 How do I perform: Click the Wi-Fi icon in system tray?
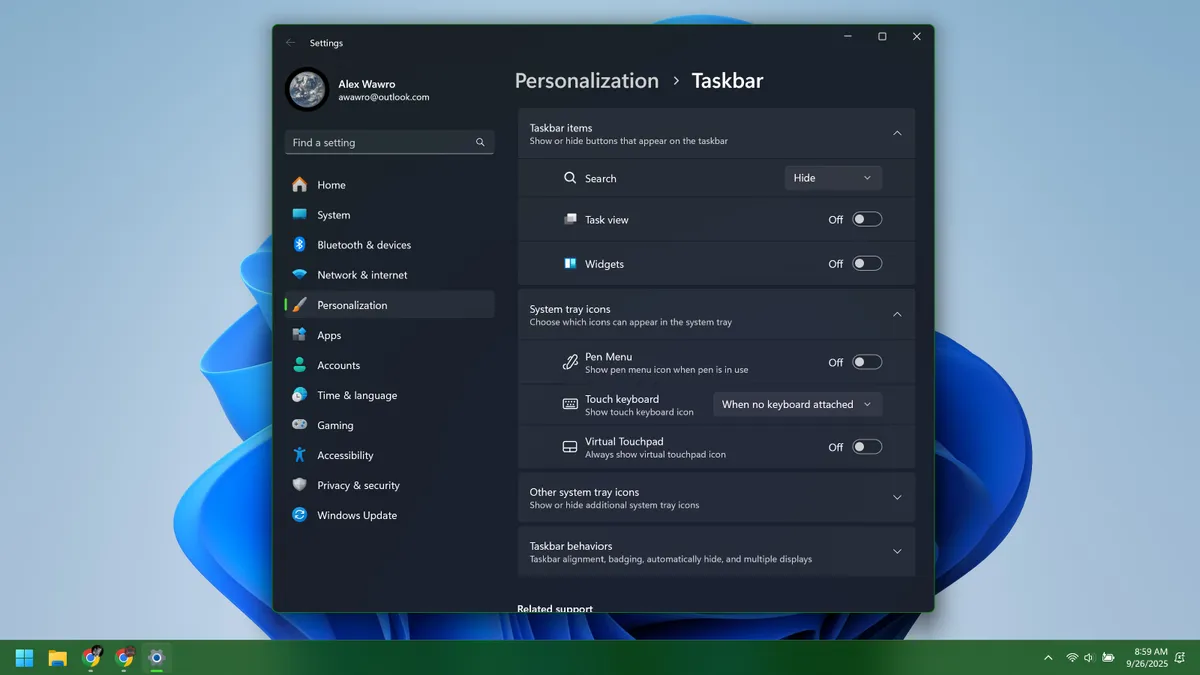click(x=1072, y=657)
